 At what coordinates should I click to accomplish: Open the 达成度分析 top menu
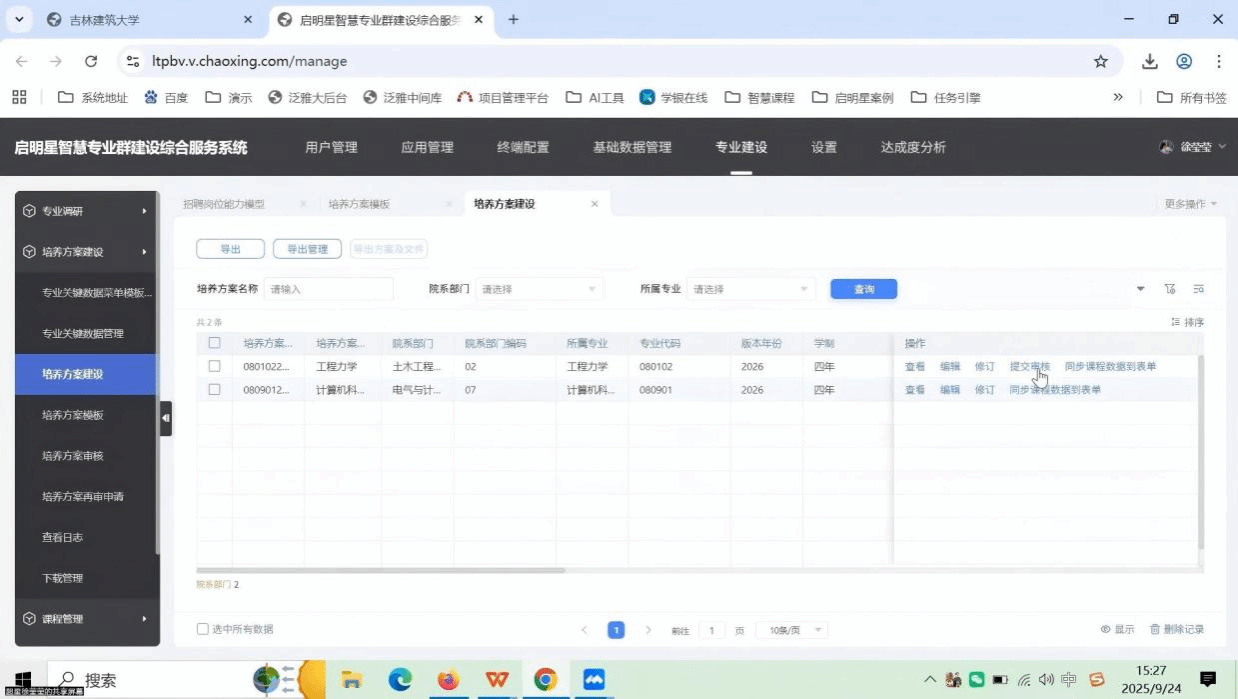coord(913,147)
